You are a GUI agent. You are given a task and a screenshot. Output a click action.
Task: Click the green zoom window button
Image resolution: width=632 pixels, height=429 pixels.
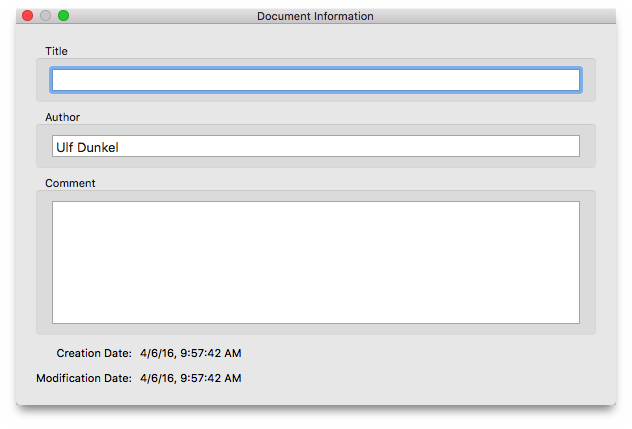point(63,16)
